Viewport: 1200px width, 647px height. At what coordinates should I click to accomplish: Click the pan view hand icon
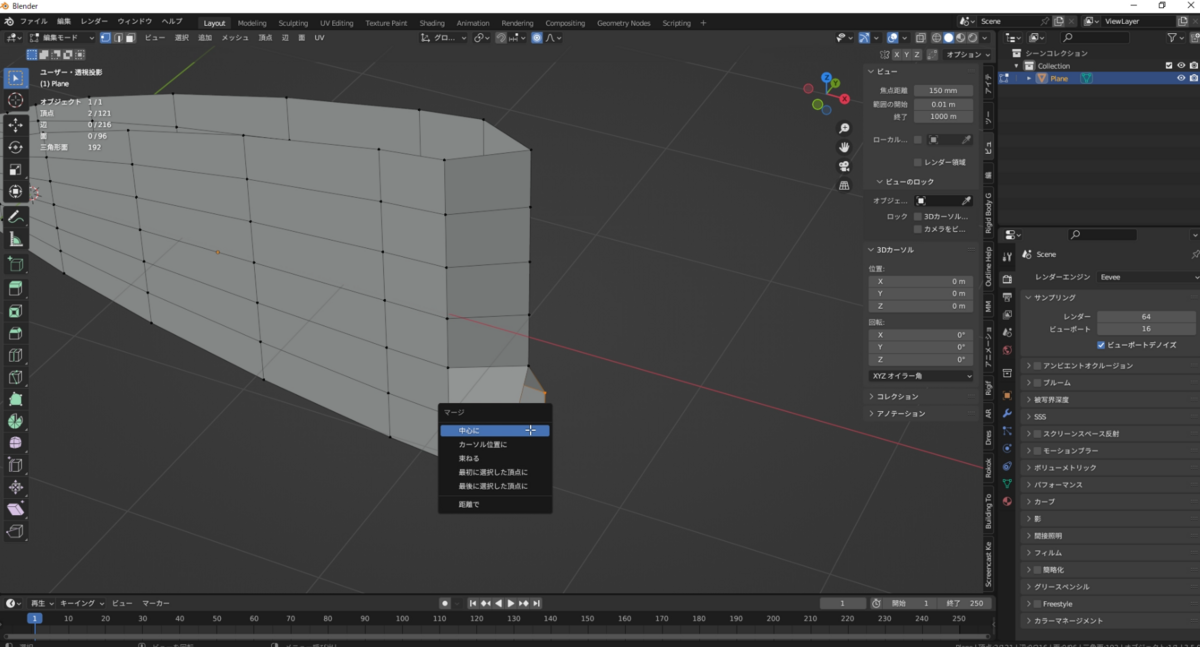pyautogui.click(x=845, y=147)
